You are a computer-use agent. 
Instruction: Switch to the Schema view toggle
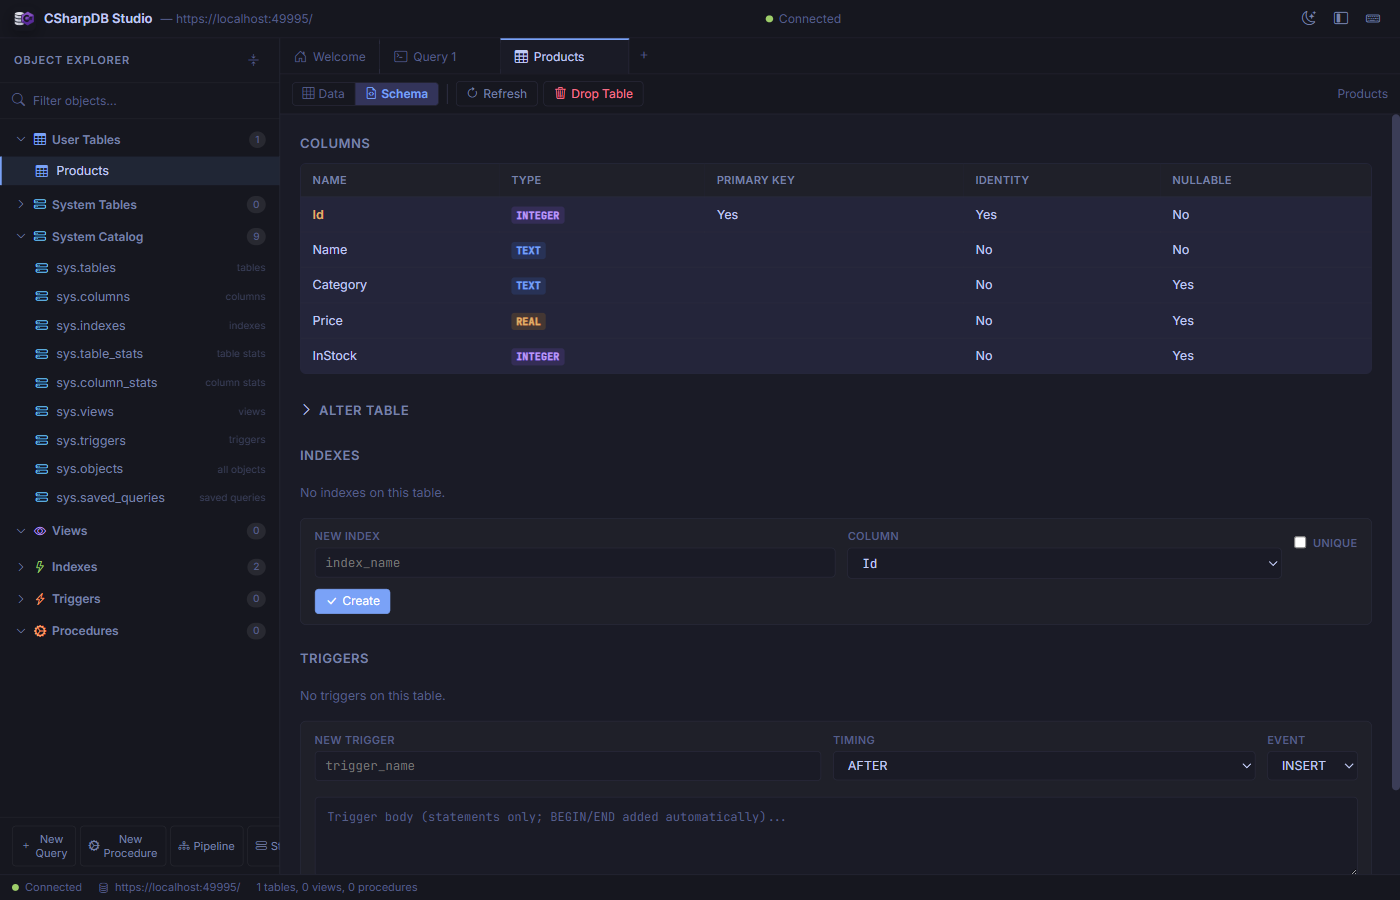pos(396,93)
